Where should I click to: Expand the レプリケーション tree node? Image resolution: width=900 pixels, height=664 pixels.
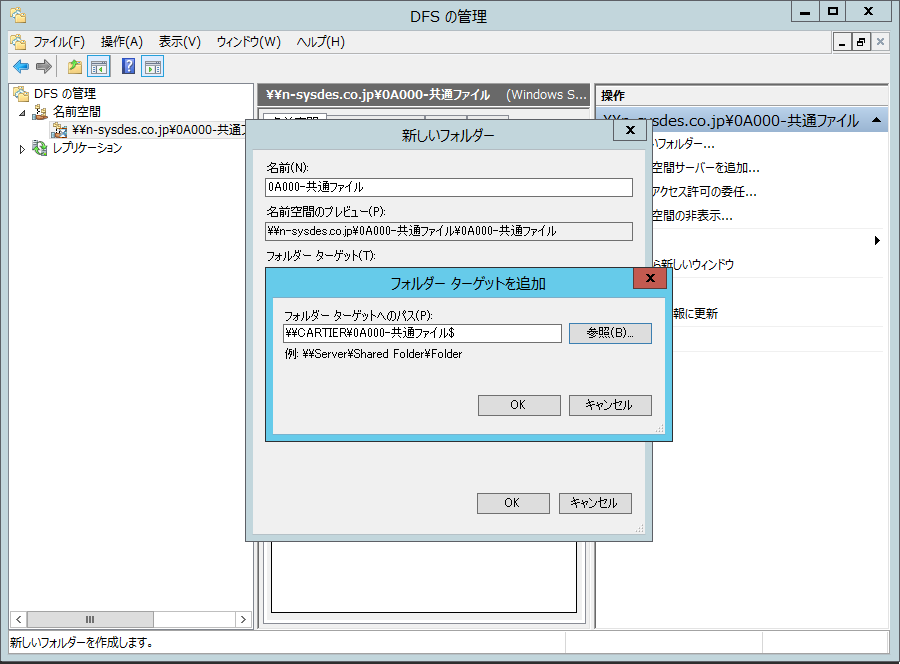tap(23, 149)
